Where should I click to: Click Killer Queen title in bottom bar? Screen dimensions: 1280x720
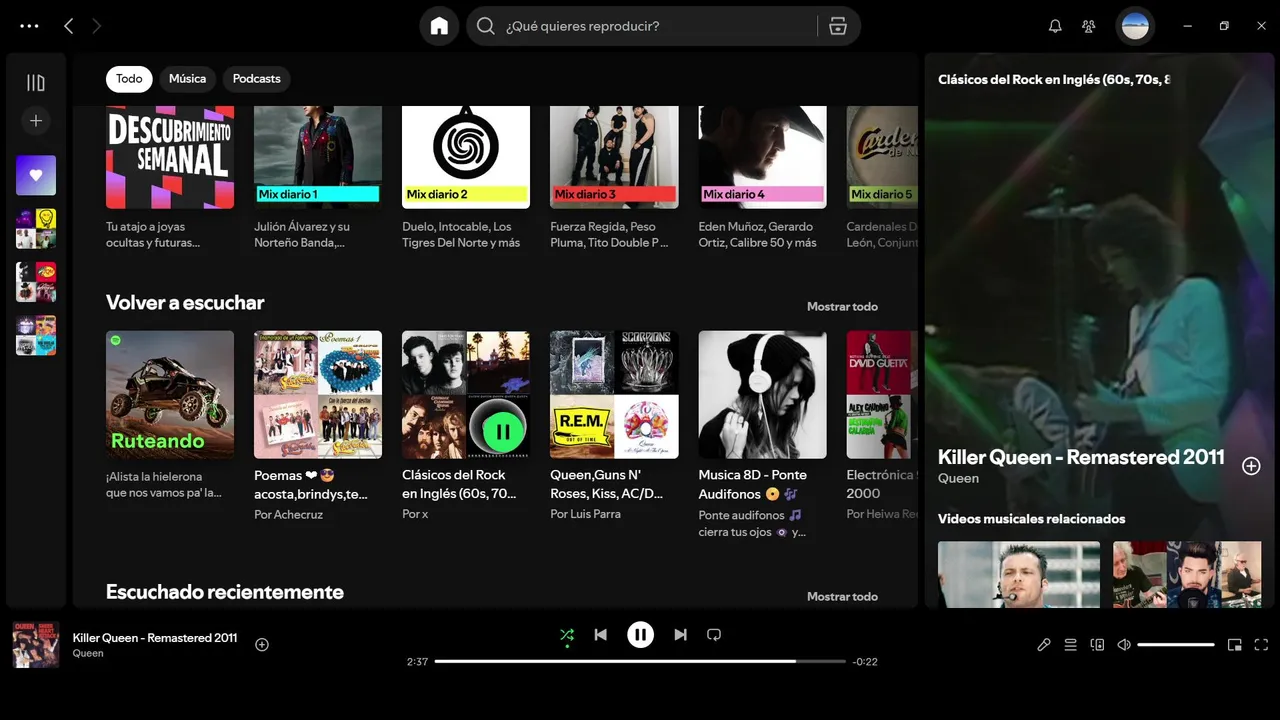155,638
